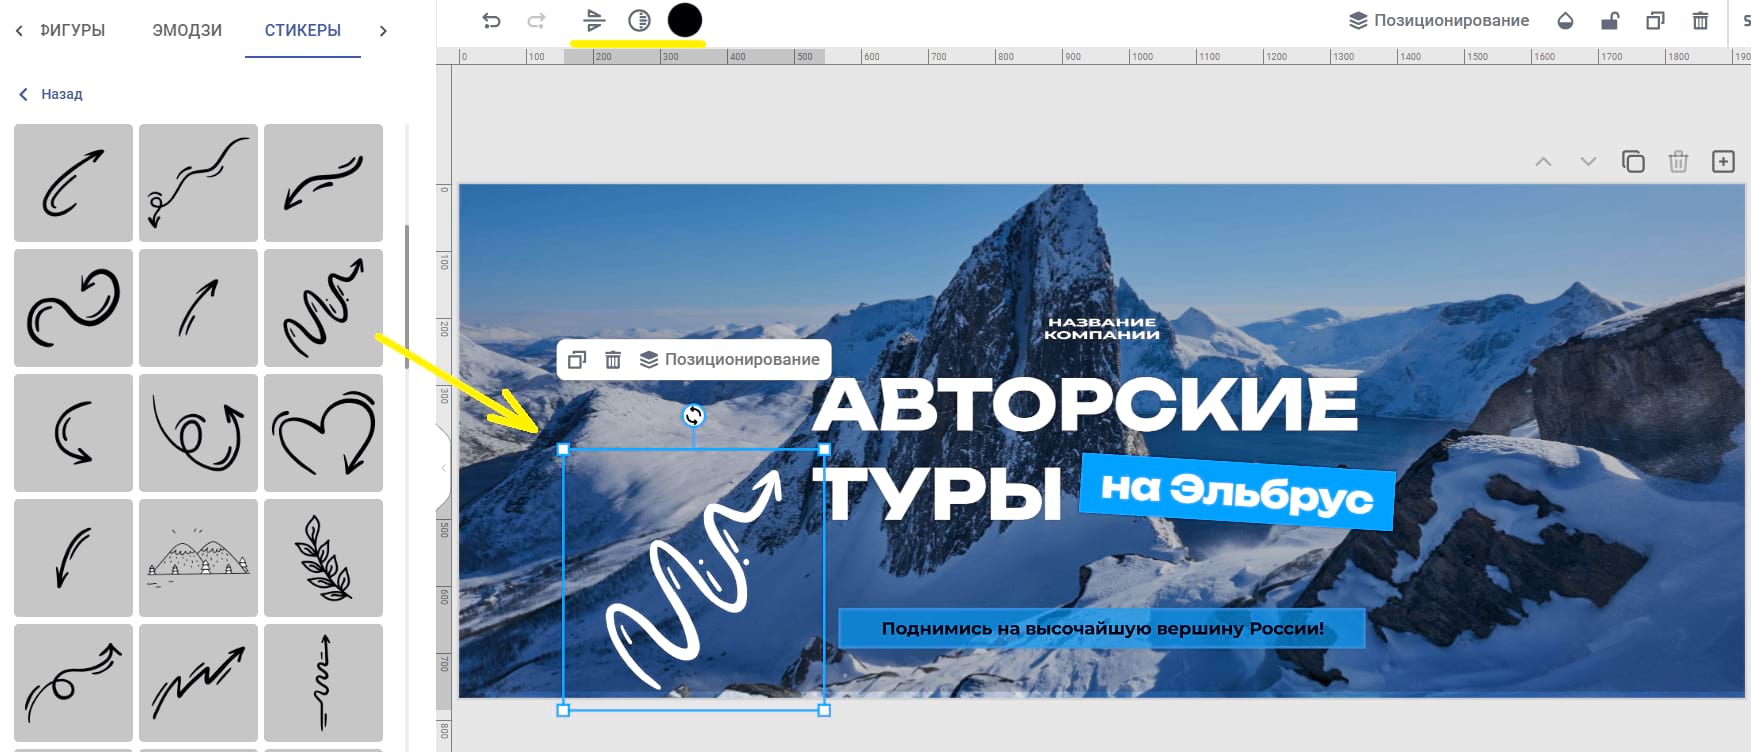Show previous tabs with left chevron
This screenshot has height=752, width=1751.
tap(19, 30)
